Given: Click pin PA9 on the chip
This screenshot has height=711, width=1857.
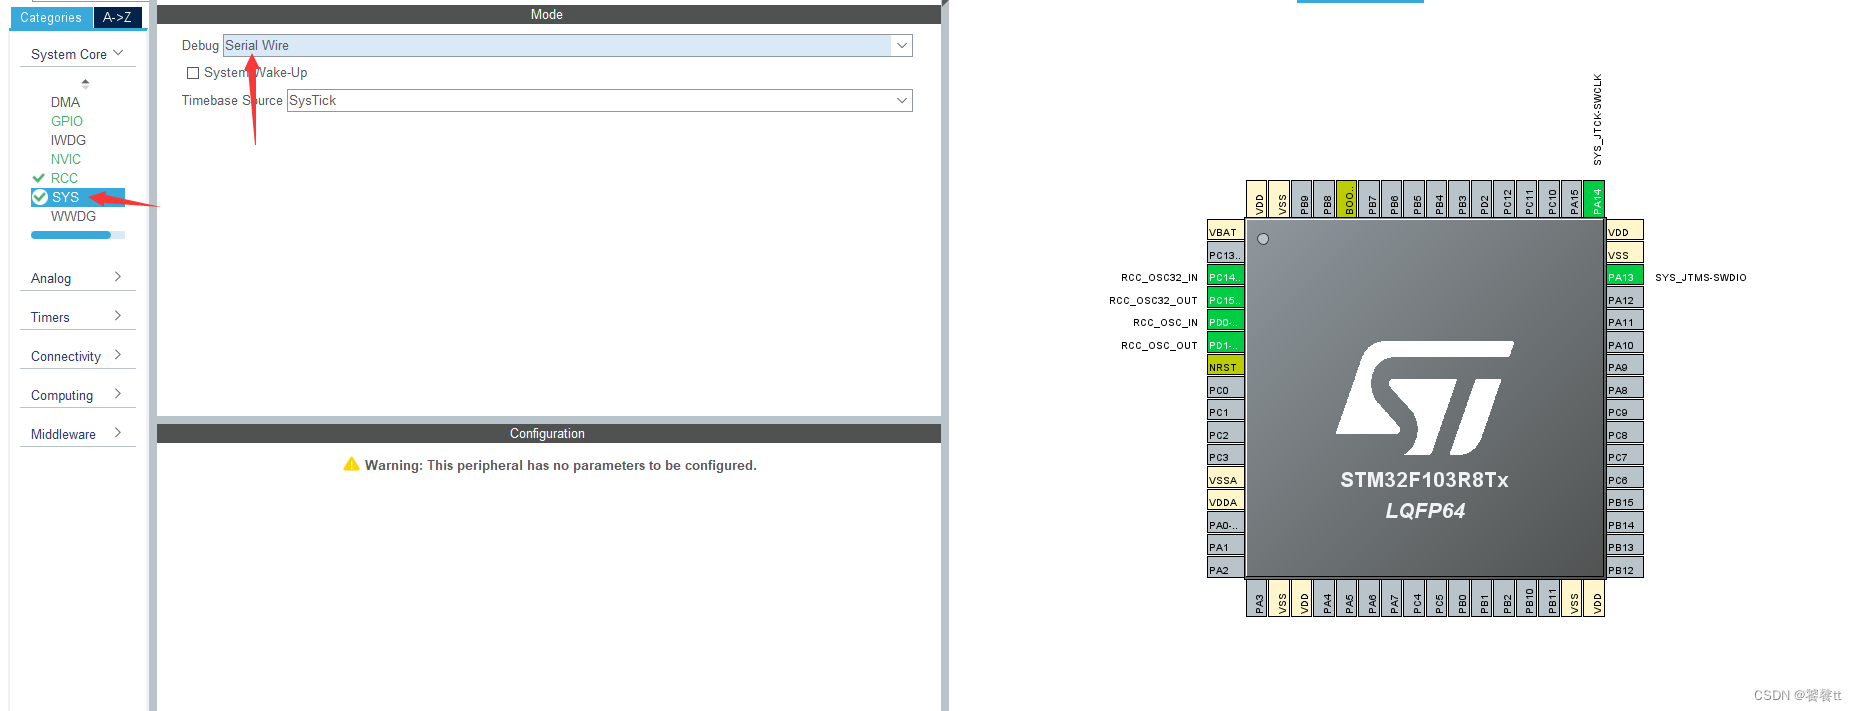Looking at the screenshot, I should 1625,367.
